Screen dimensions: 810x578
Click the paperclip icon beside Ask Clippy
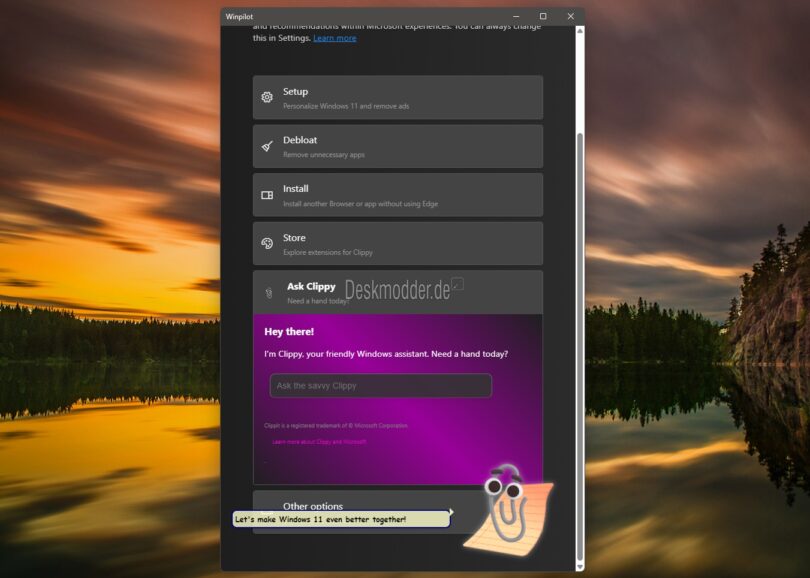tap(266, 292)
